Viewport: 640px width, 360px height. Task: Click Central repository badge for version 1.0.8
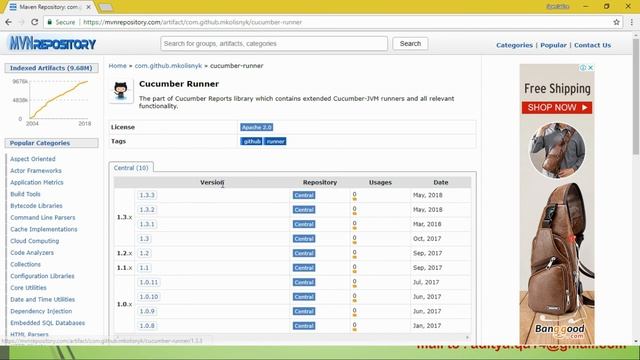pos(304,326)
